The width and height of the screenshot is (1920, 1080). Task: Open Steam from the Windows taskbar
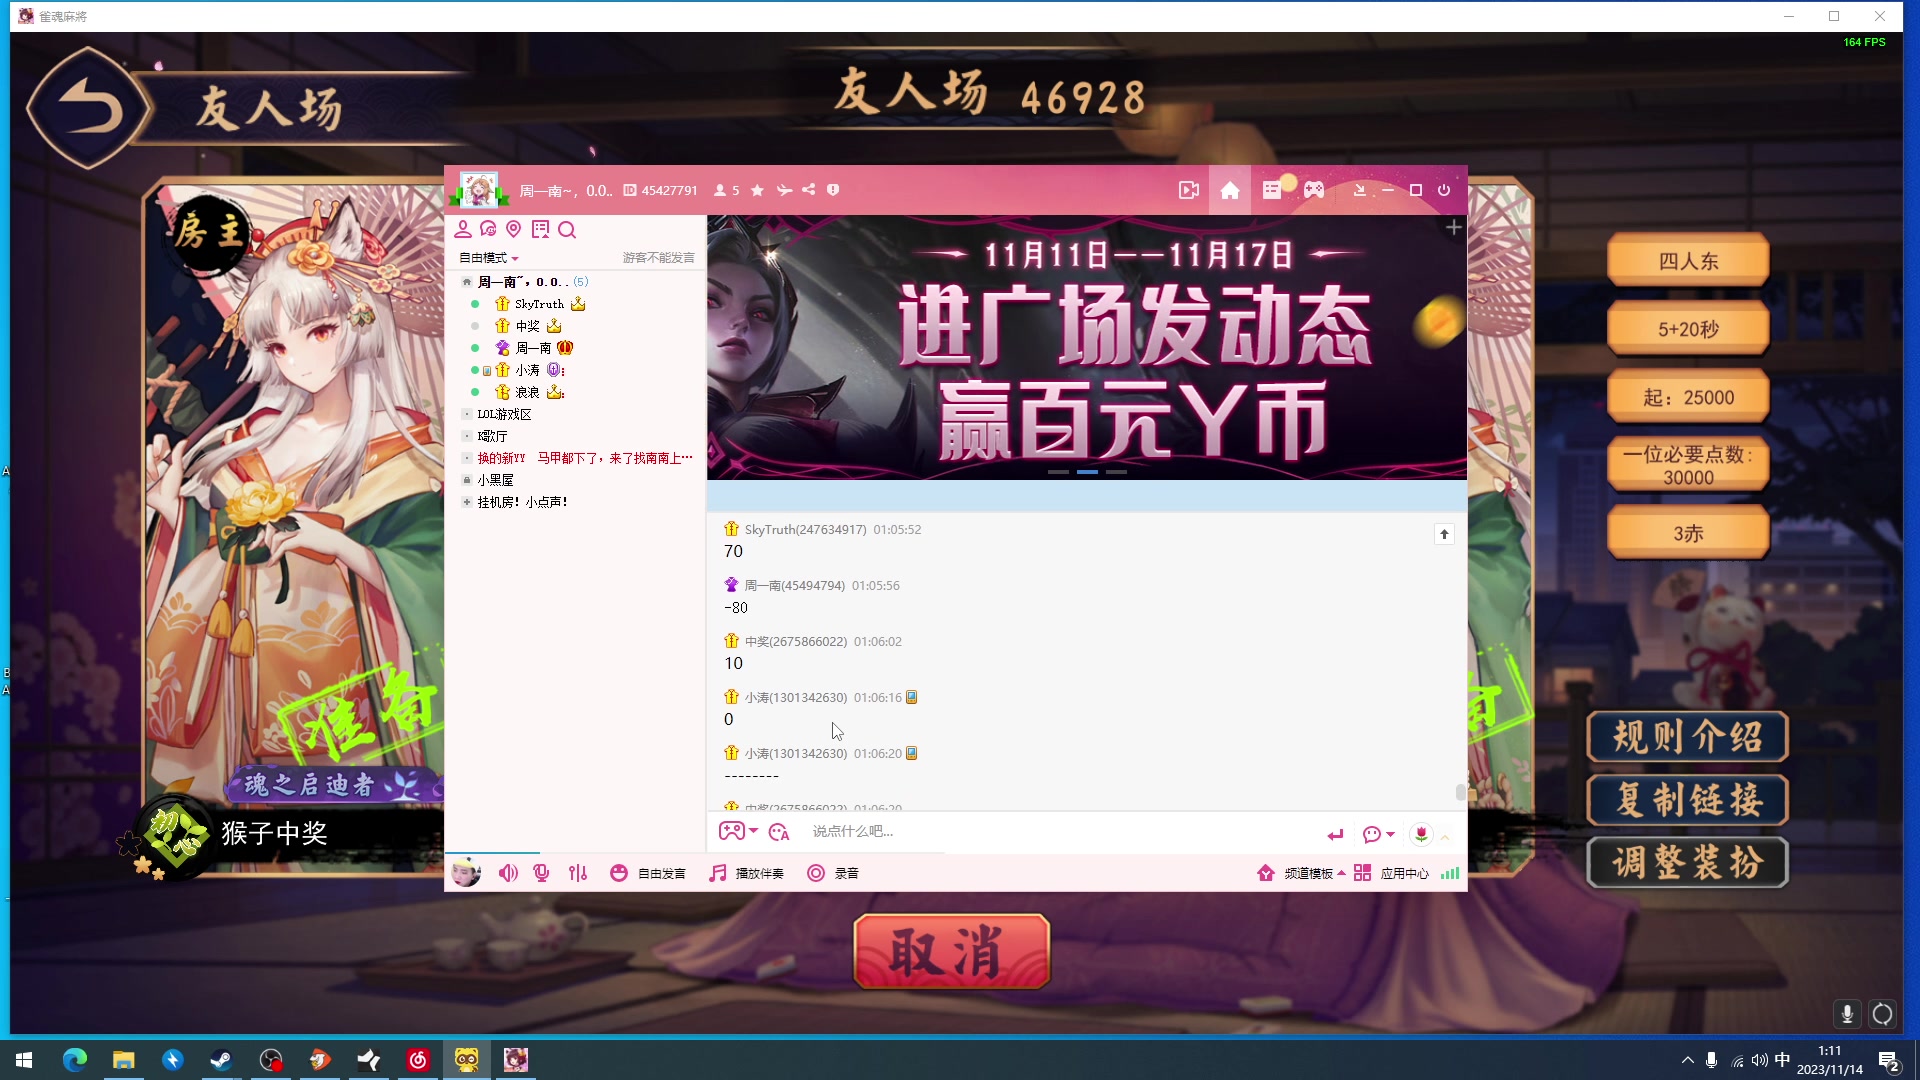pos(221,1060)
